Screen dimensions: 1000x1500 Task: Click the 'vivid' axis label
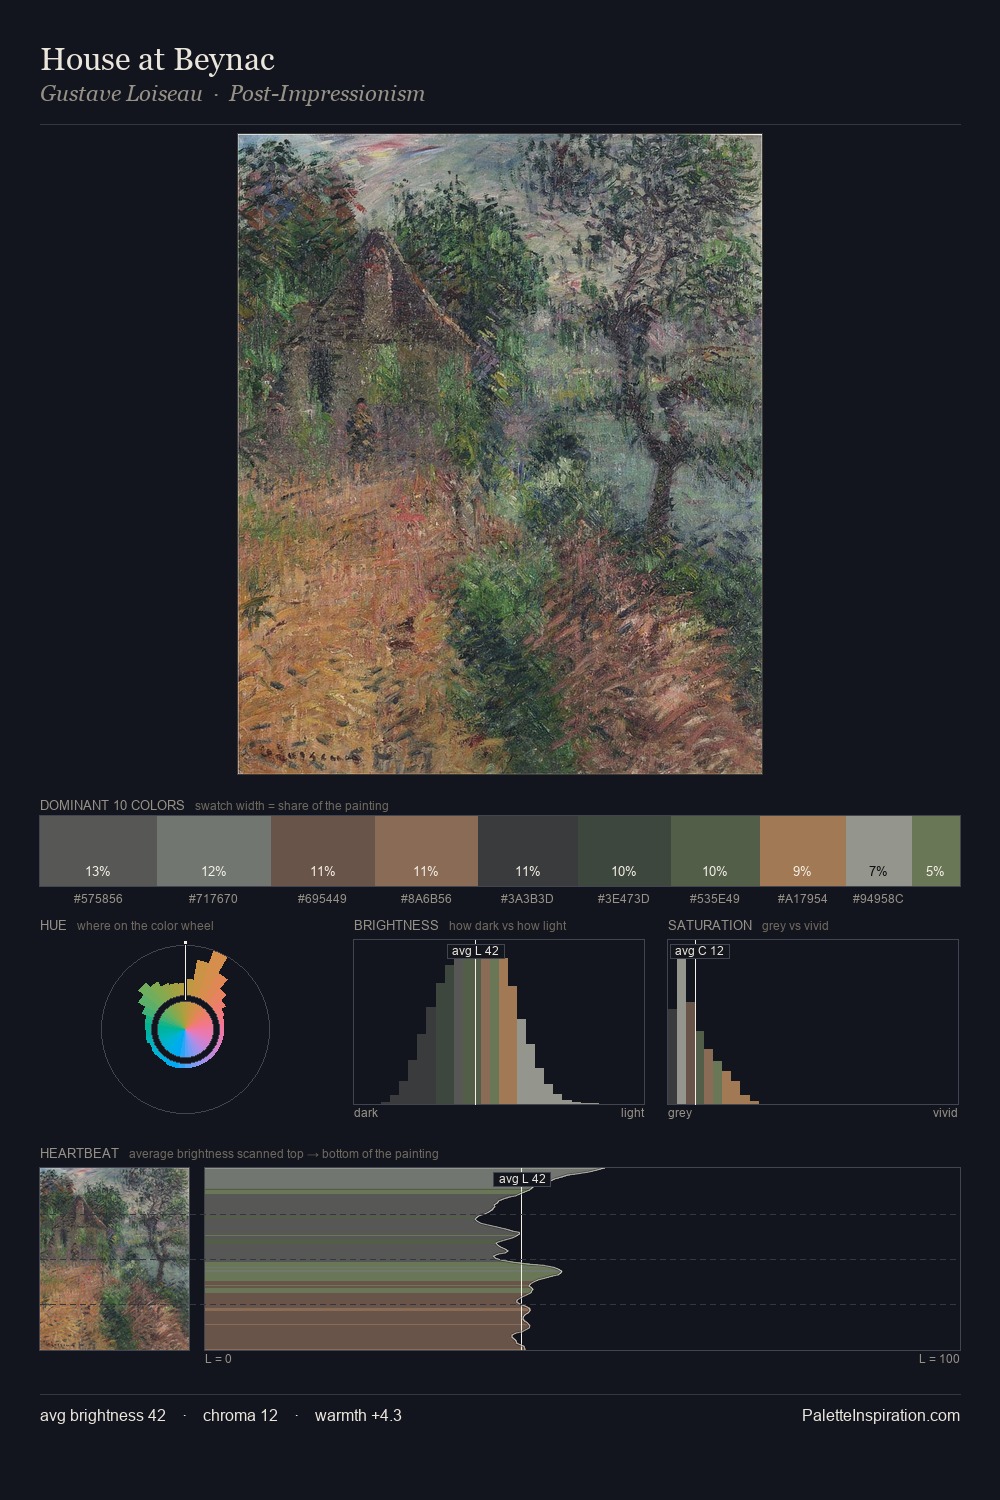pyautogui.click(x=945, y=1113)
